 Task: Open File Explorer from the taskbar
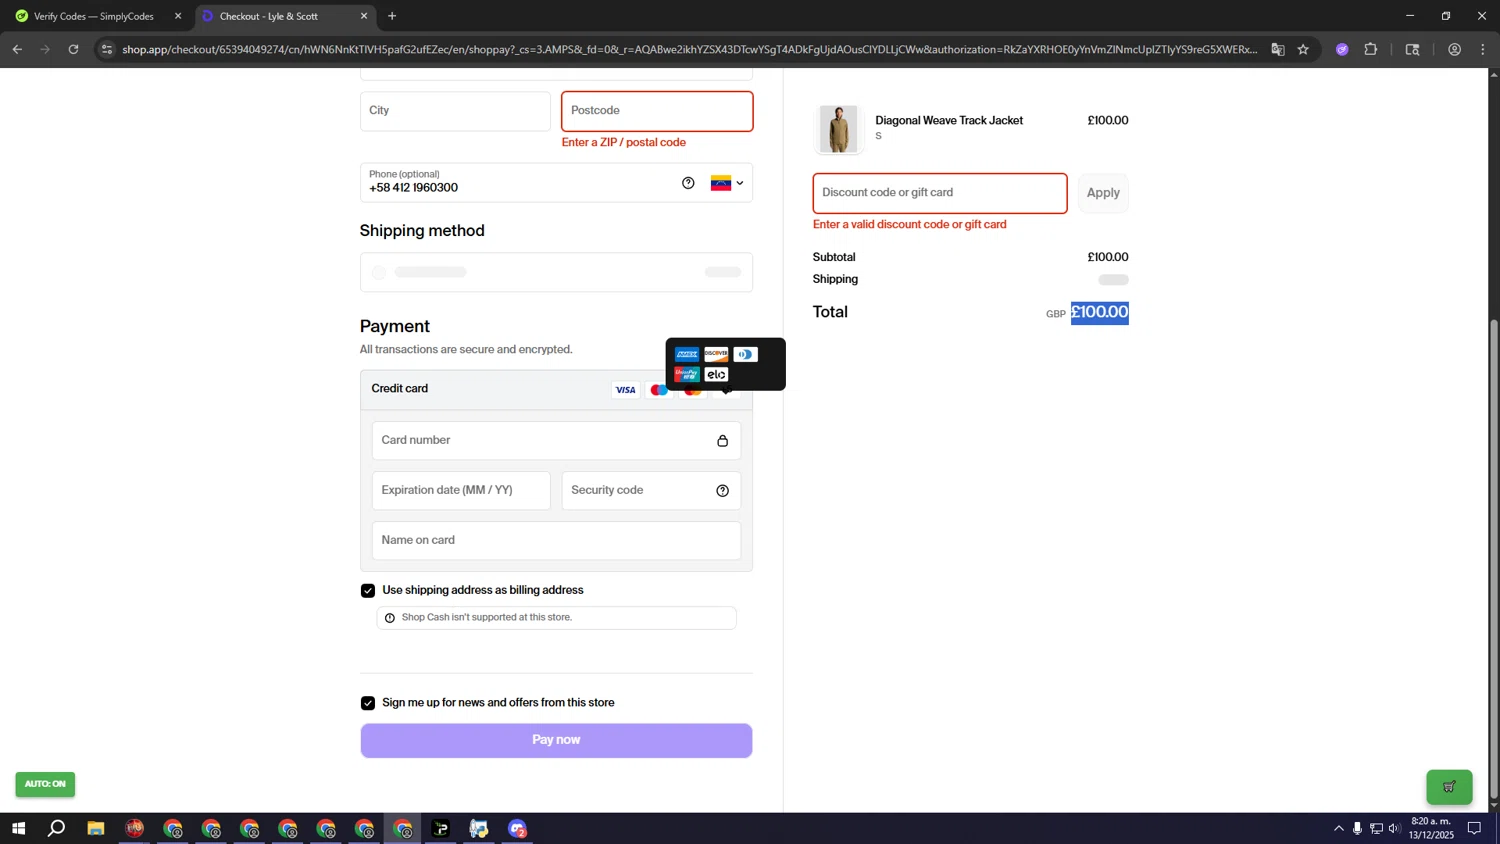click(x=96, y=828)
